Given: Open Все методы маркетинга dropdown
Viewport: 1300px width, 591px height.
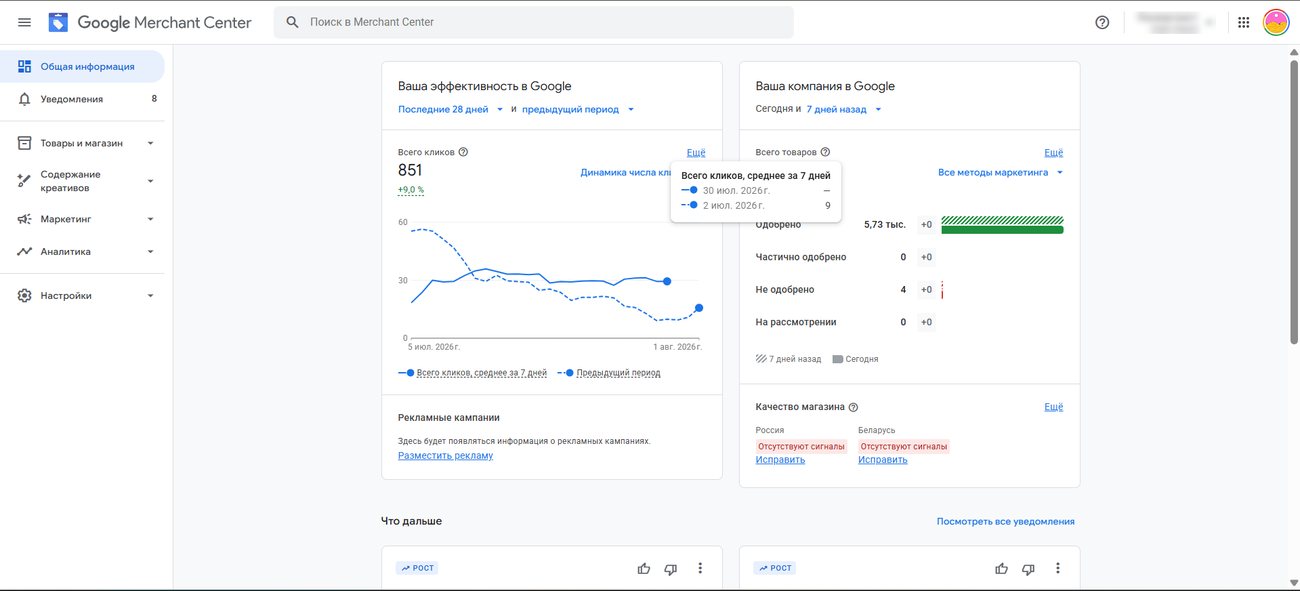Looking at the screenshot, I should 1001,172.
